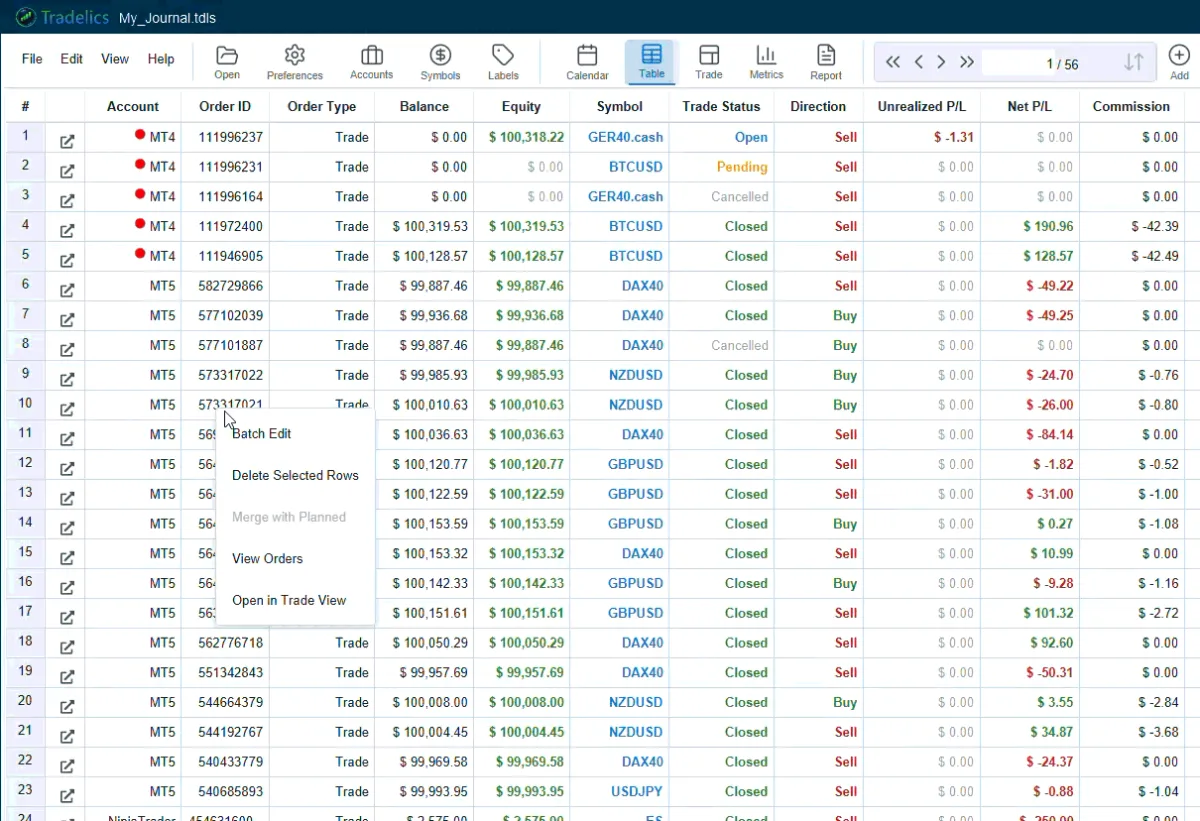Click equity value $ 100,318.22
Viewport: 1200px width, 821px height.
(x=526, y=137)
